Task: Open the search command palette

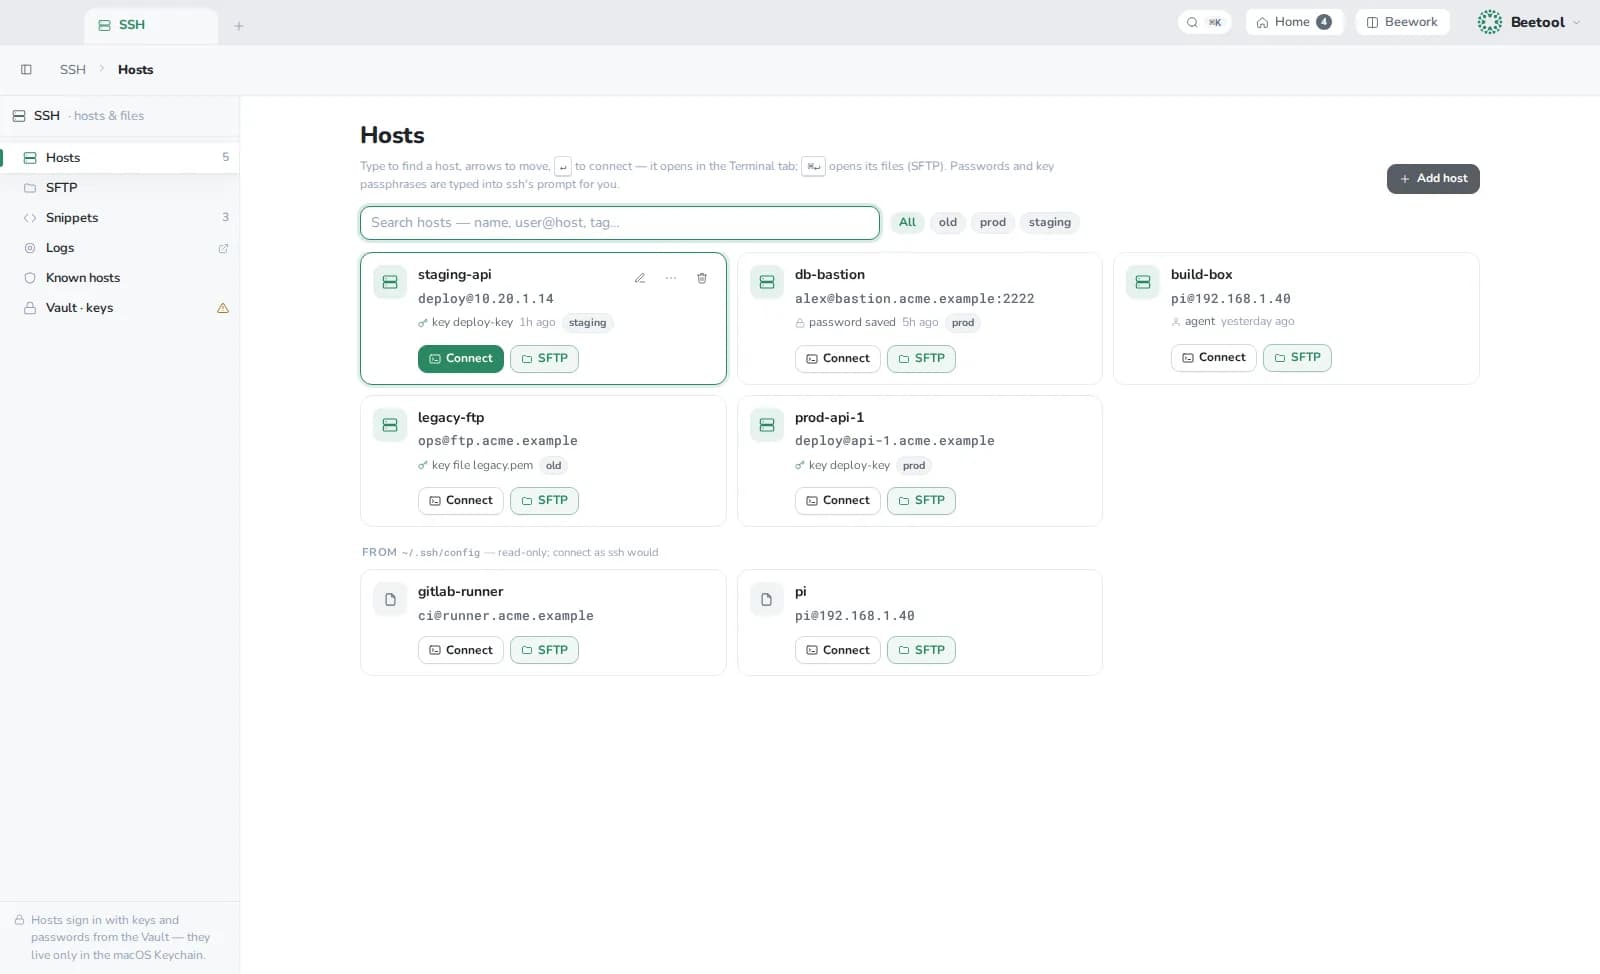Action: click(1204, 22)
